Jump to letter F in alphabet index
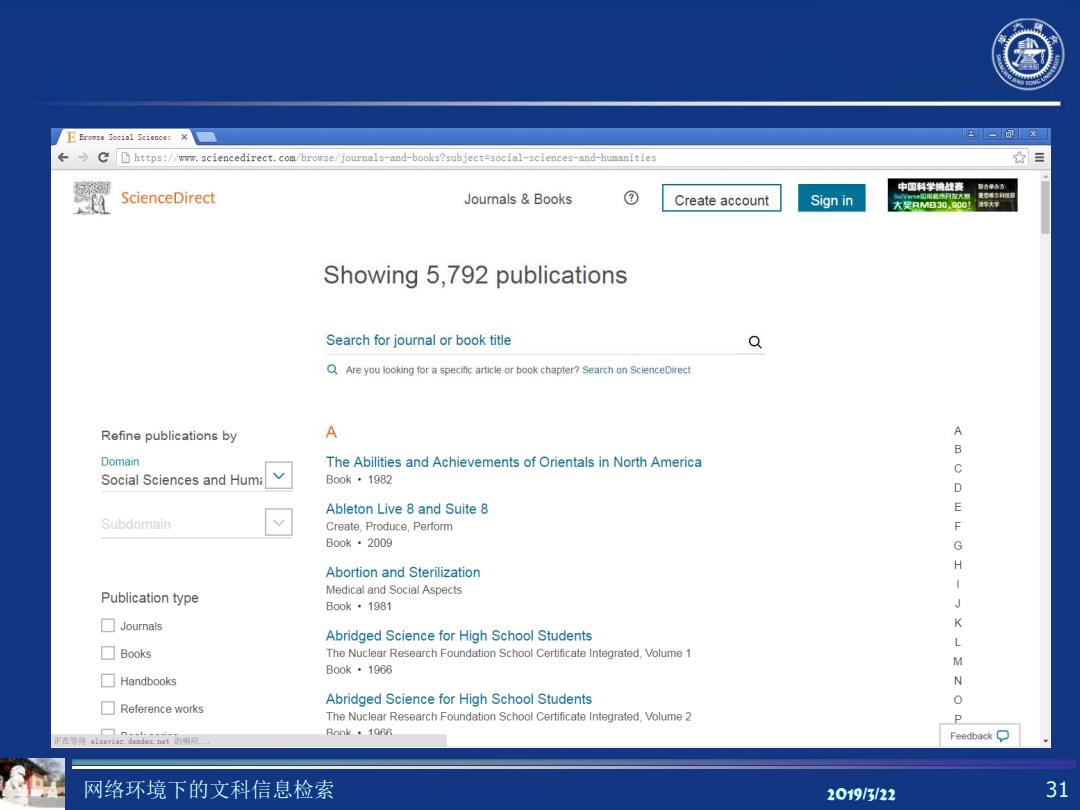The width and height of the screenshot is (1080, 810). coord(957,526)
